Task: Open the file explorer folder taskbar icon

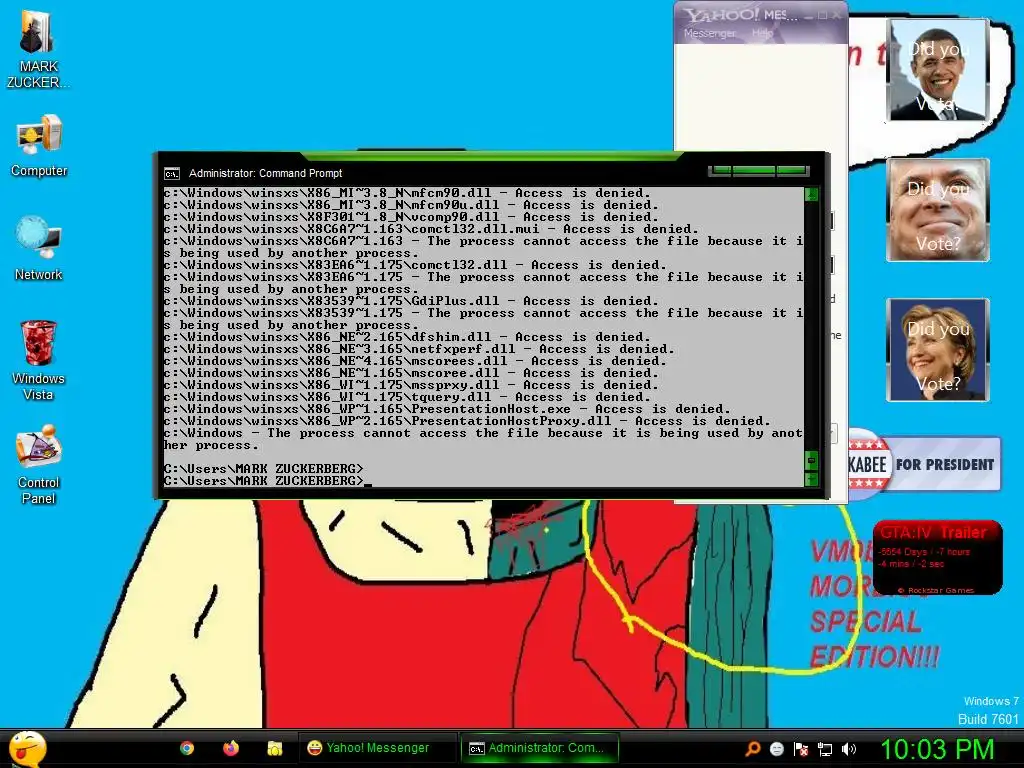Action: 275,748
